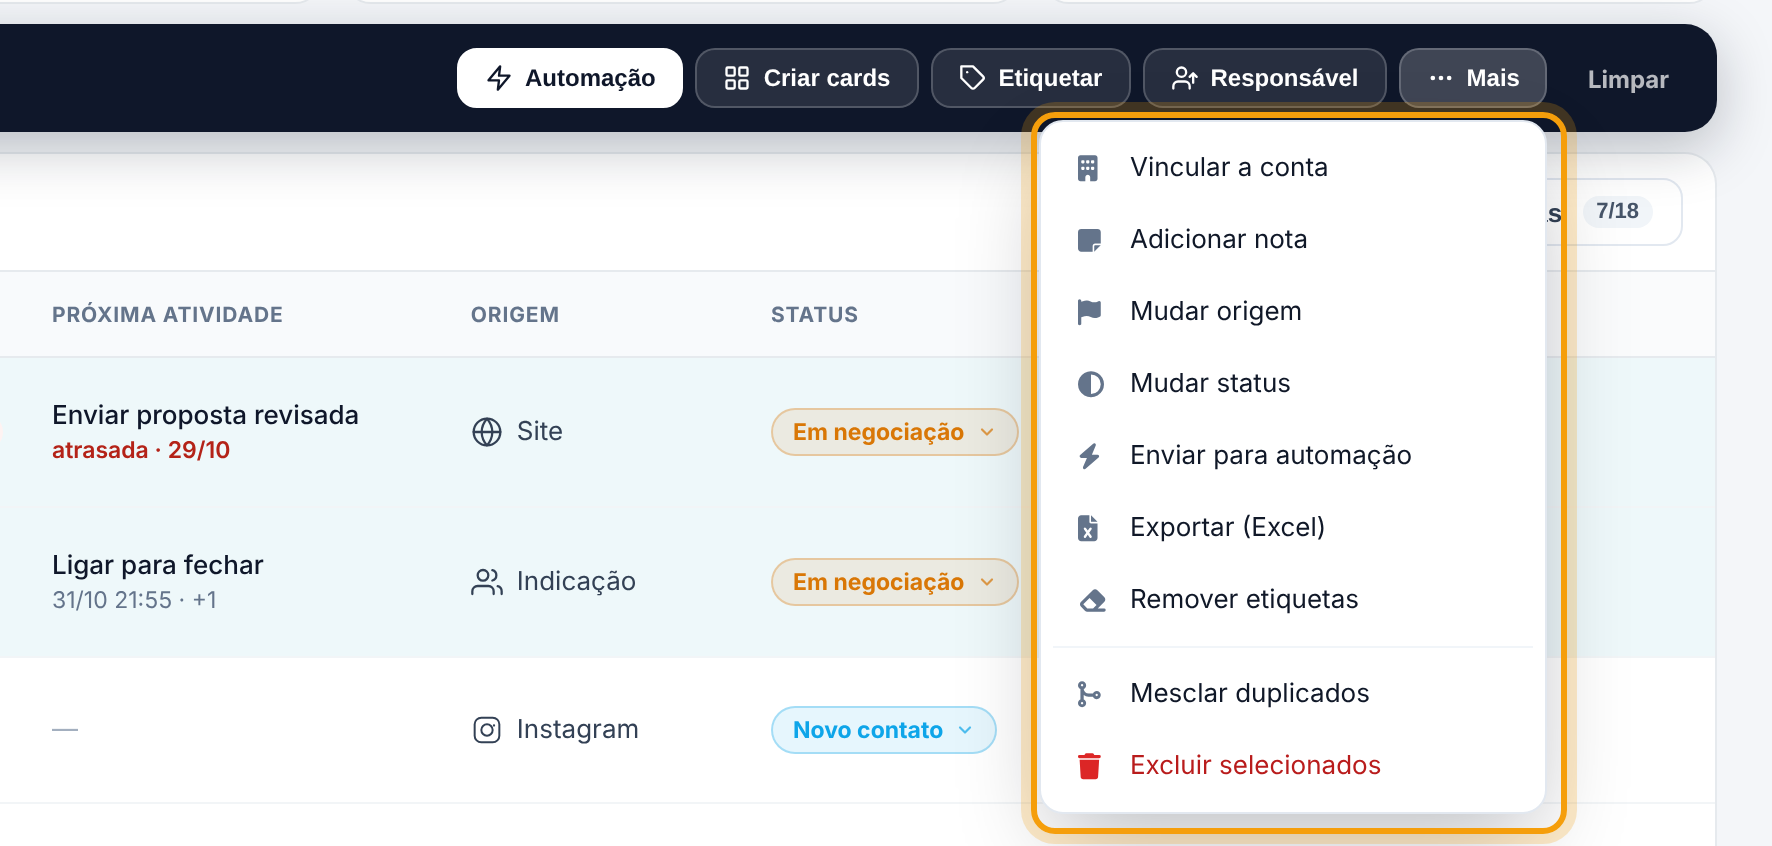Click the Site origin text
The image size is (1772, 846).
coord(540,432)
